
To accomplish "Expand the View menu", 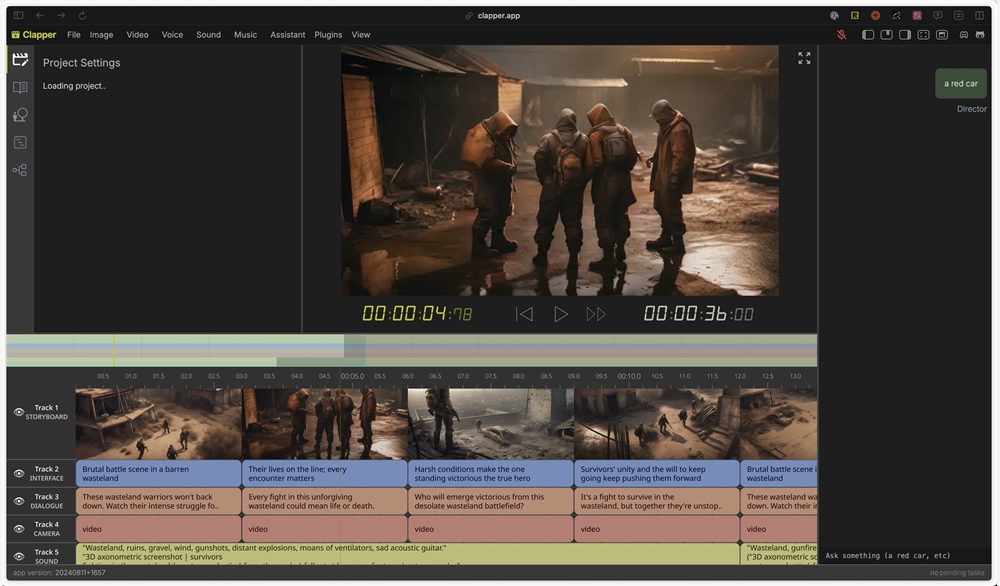I will (361, 35).
